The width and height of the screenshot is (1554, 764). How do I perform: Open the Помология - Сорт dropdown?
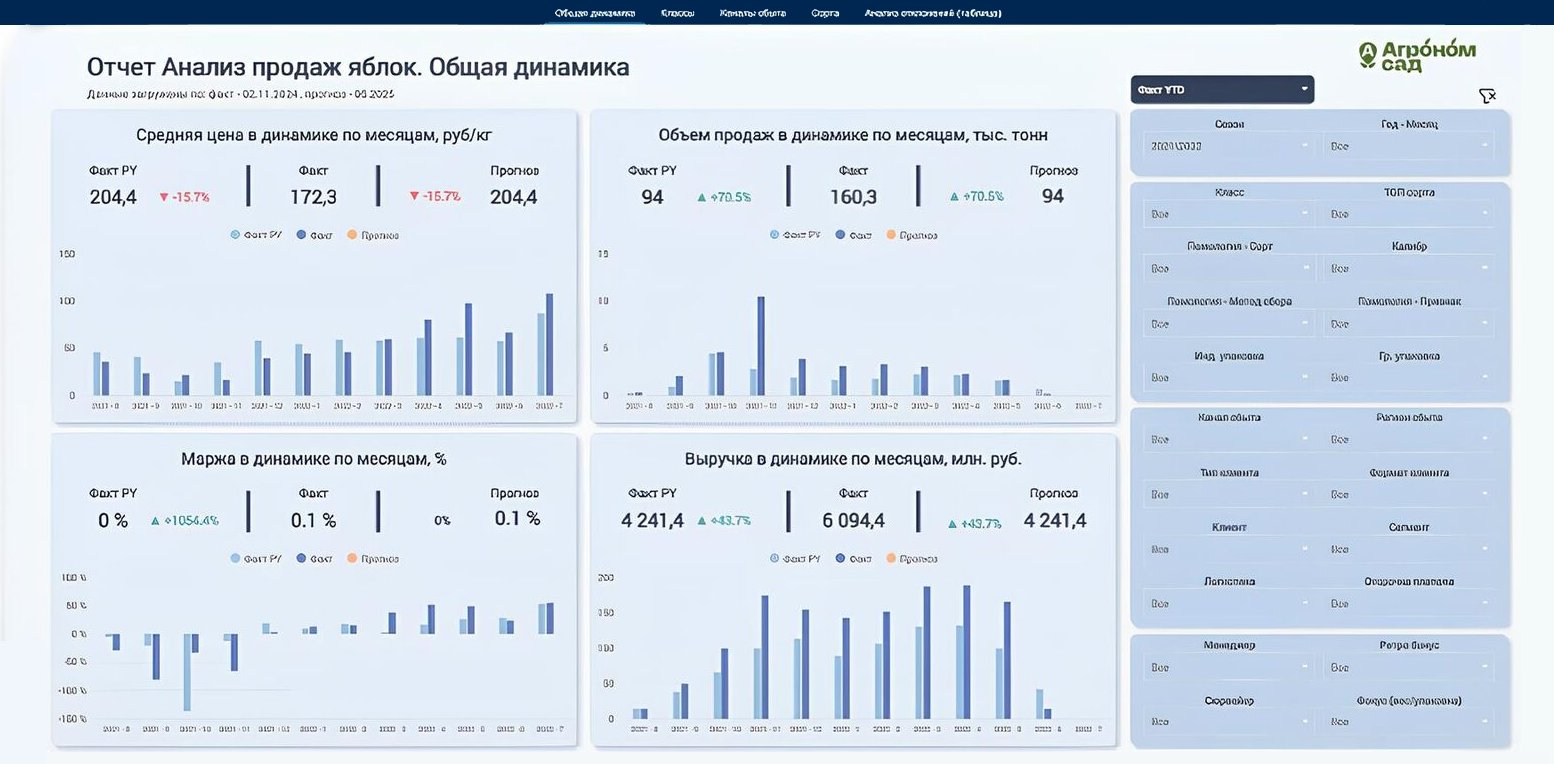[1229, 269]
